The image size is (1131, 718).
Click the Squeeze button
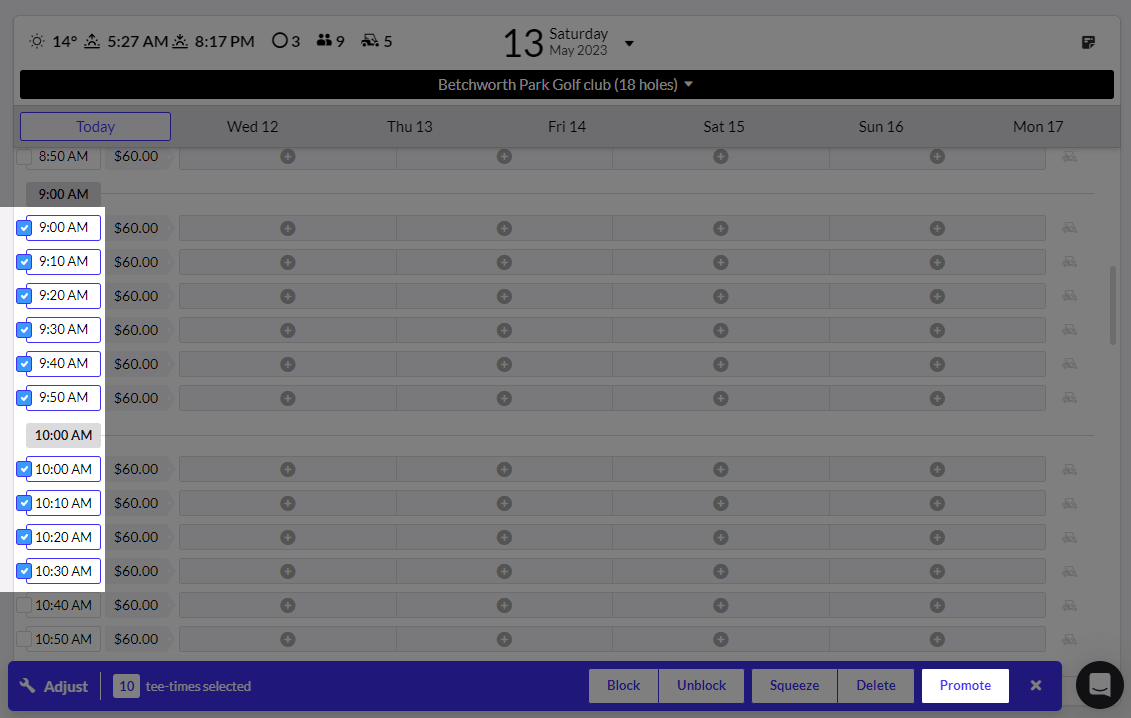[794, 685]
